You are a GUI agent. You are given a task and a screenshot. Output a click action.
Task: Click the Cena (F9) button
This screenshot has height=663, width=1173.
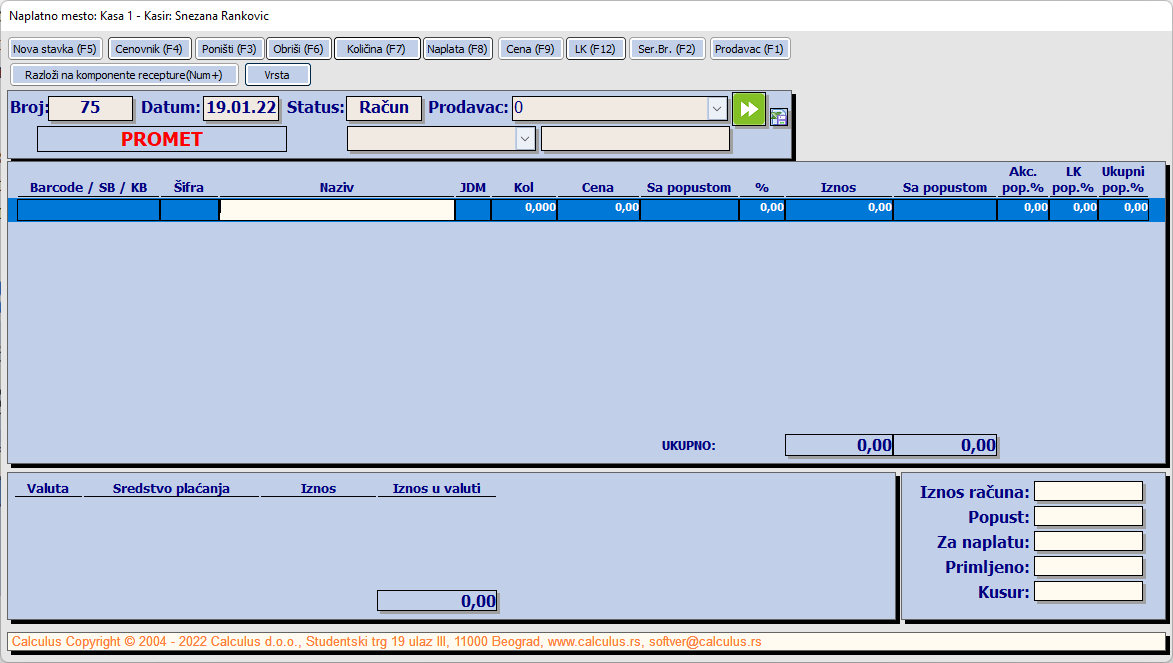(x=530, y=49)
